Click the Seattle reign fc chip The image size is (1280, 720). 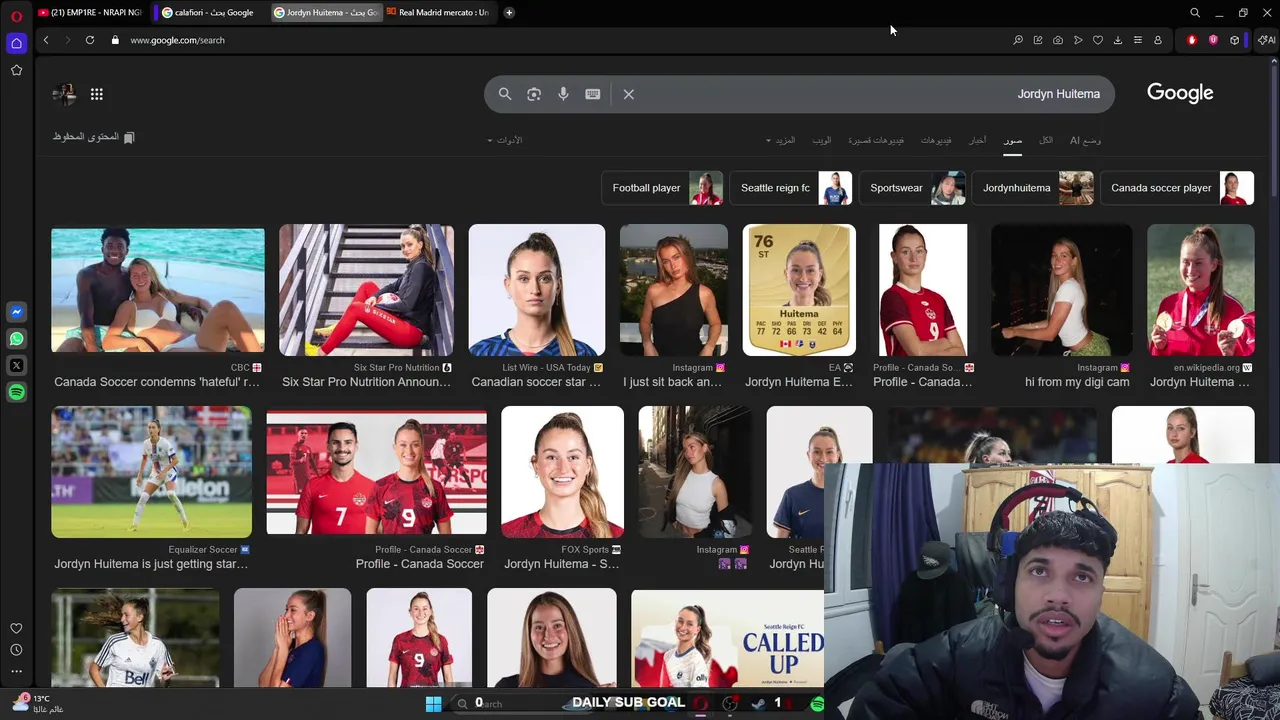coord(791,188)
